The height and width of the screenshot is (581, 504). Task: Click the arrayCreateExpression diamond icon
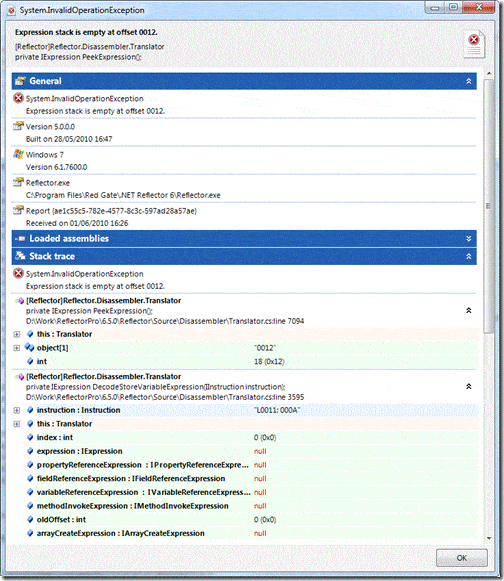(30, 533)
